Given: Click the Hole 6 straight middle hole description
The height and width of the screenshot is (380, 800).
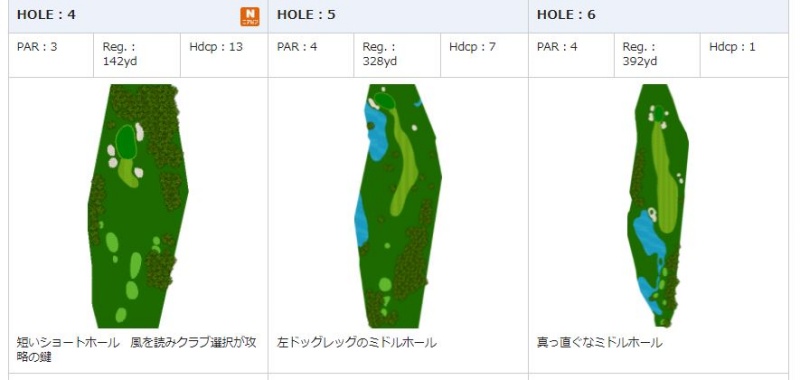Looking at the screenshot, I should (x=599, y=342).
